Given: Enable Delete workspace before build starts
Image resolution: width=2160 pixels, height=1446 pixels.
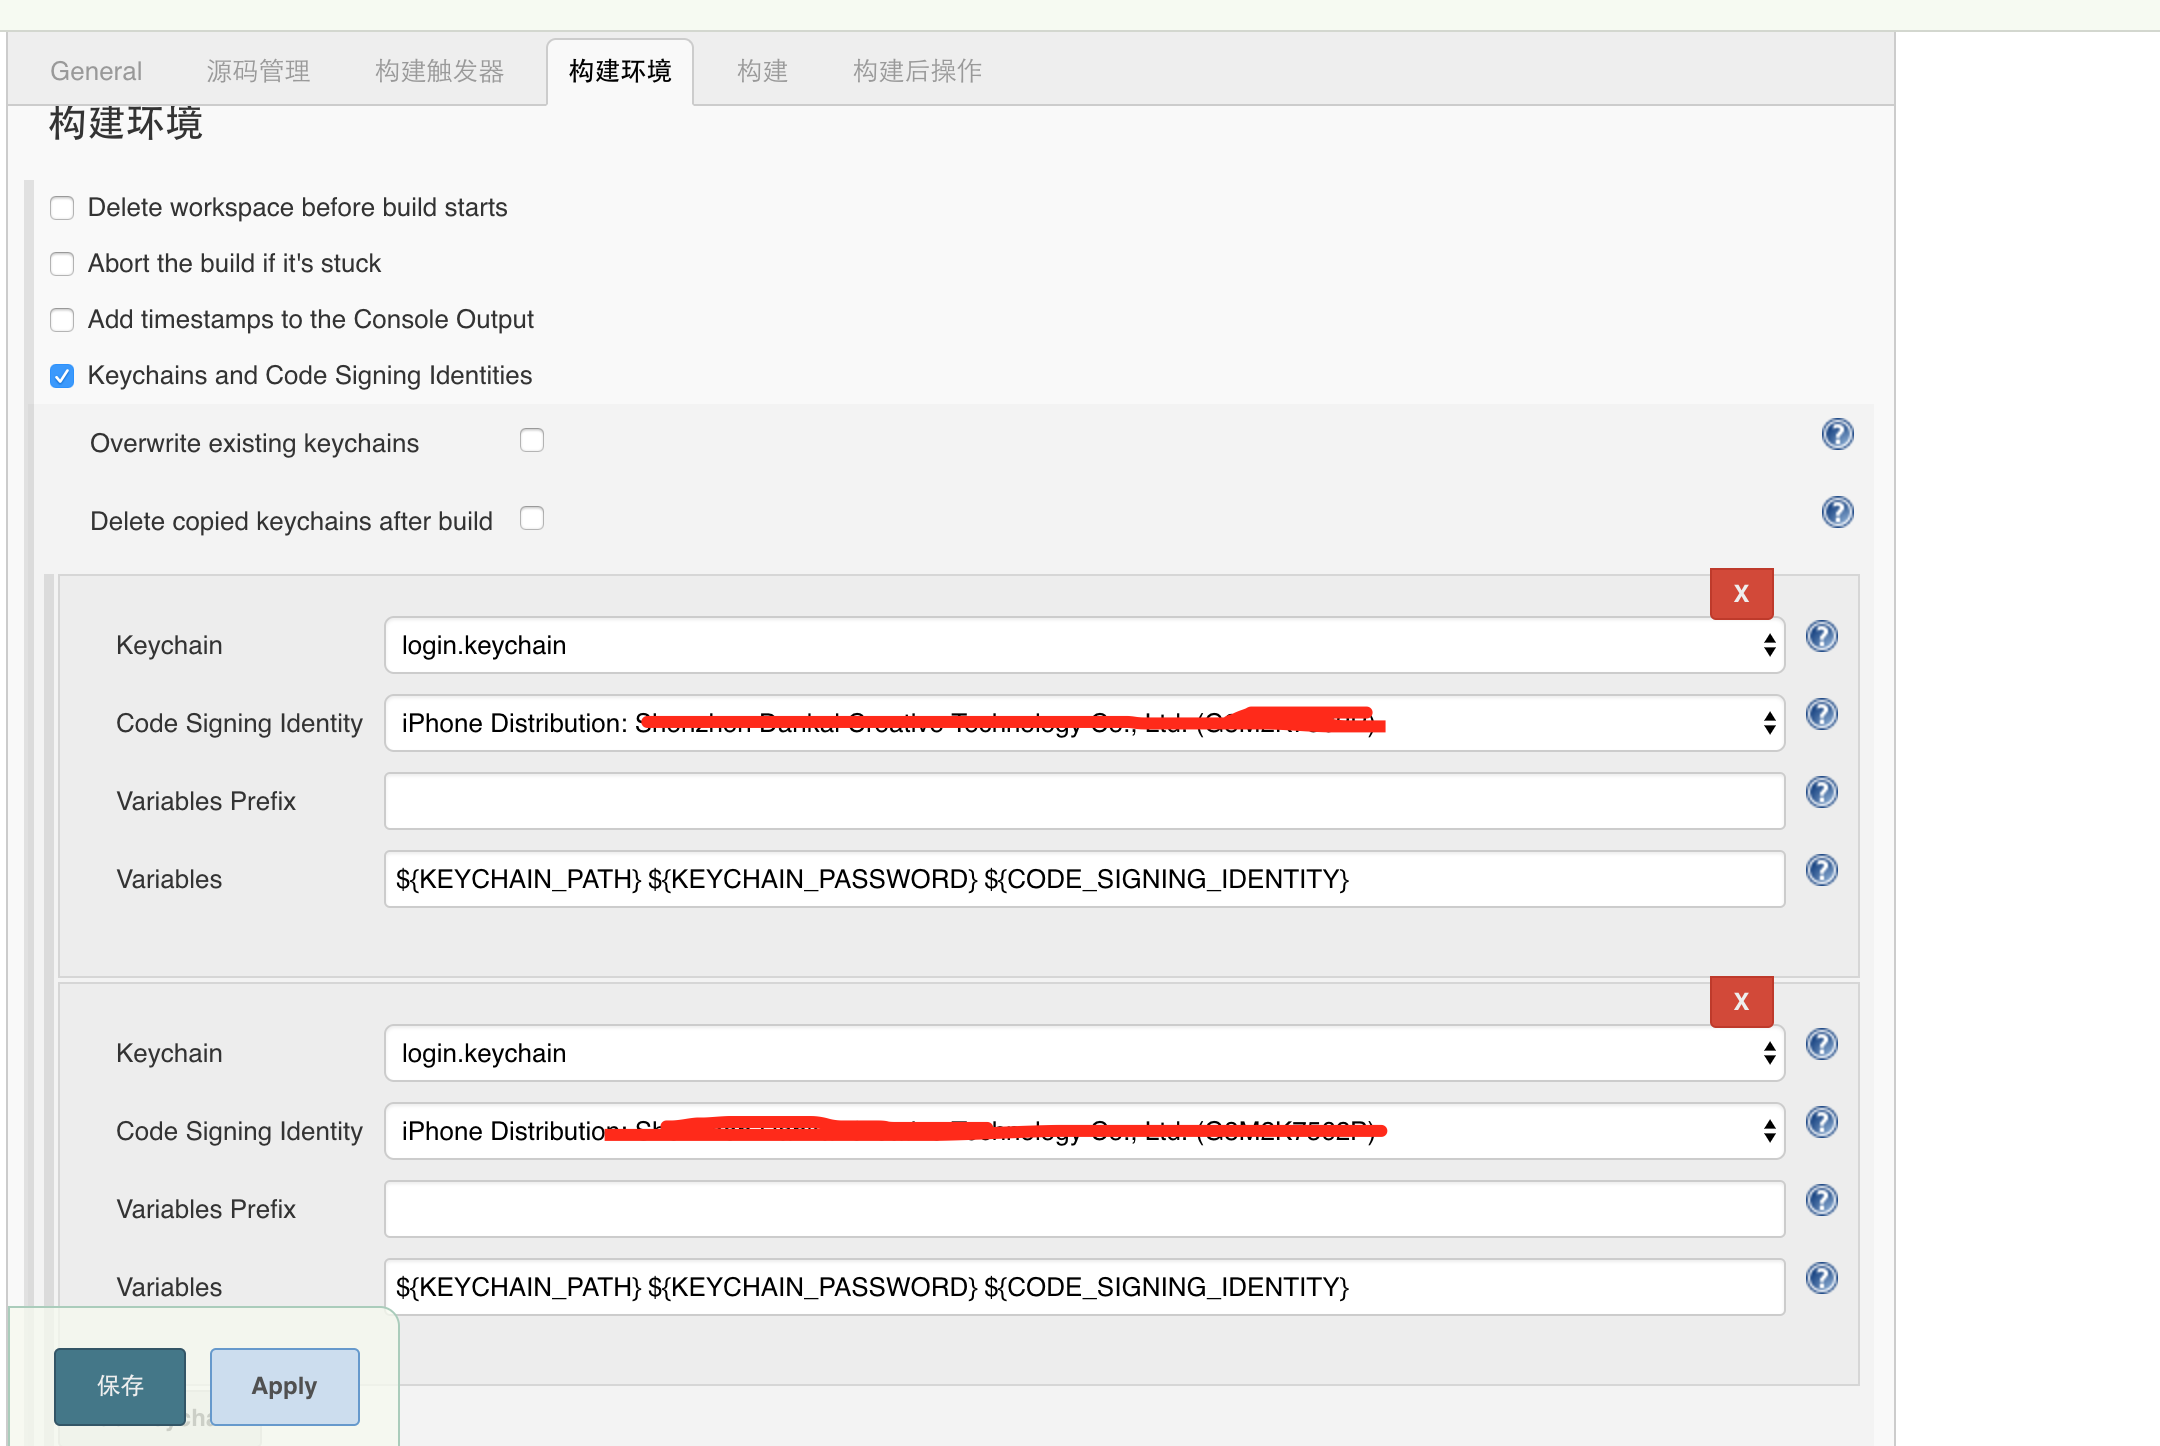Looking at the screenshot, I should point(62,208).
